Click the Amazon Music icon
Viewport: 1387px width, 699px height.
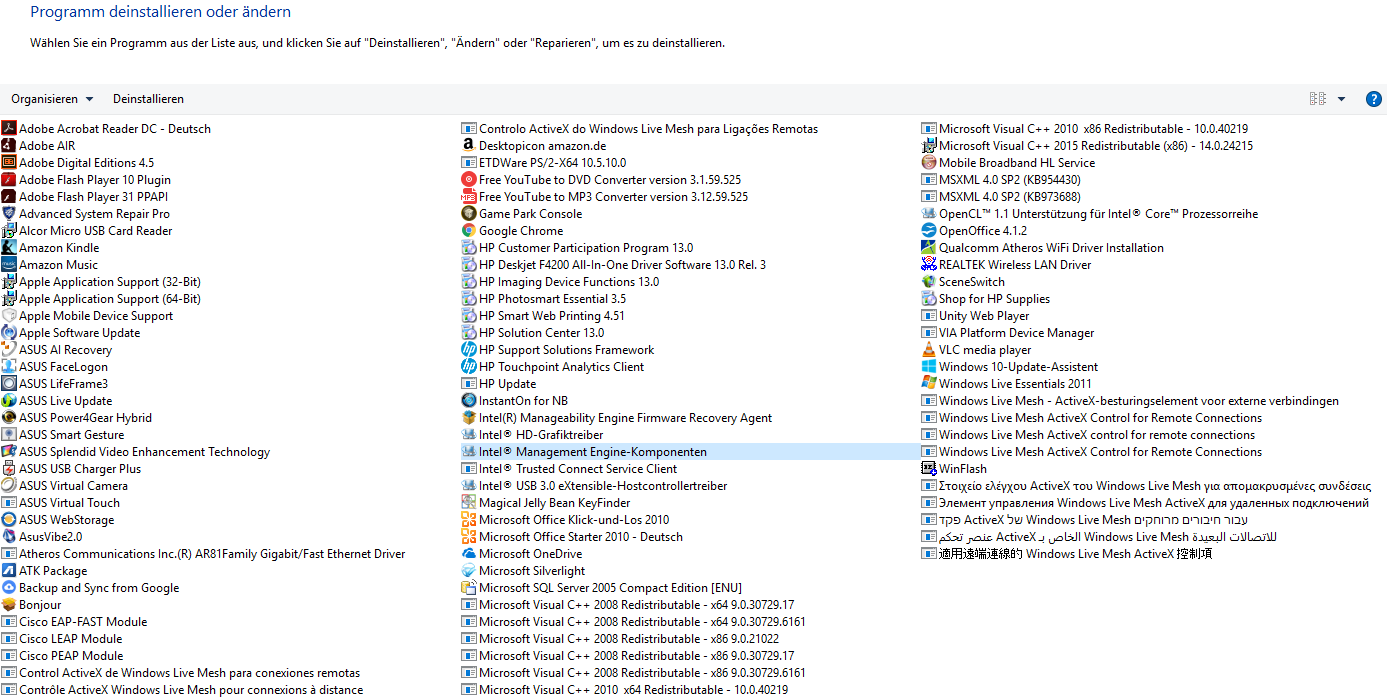[9, 264]
